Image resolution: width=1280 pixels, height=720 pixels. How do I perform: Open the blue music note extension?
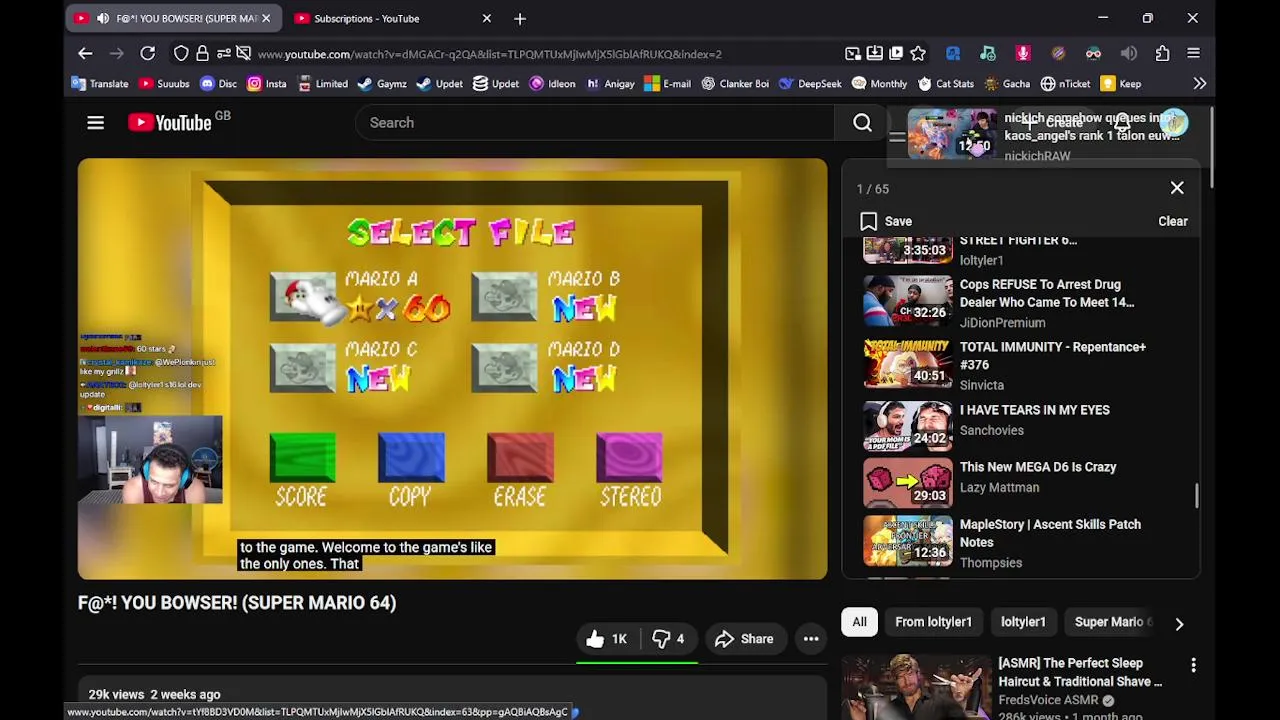[953, 54]
